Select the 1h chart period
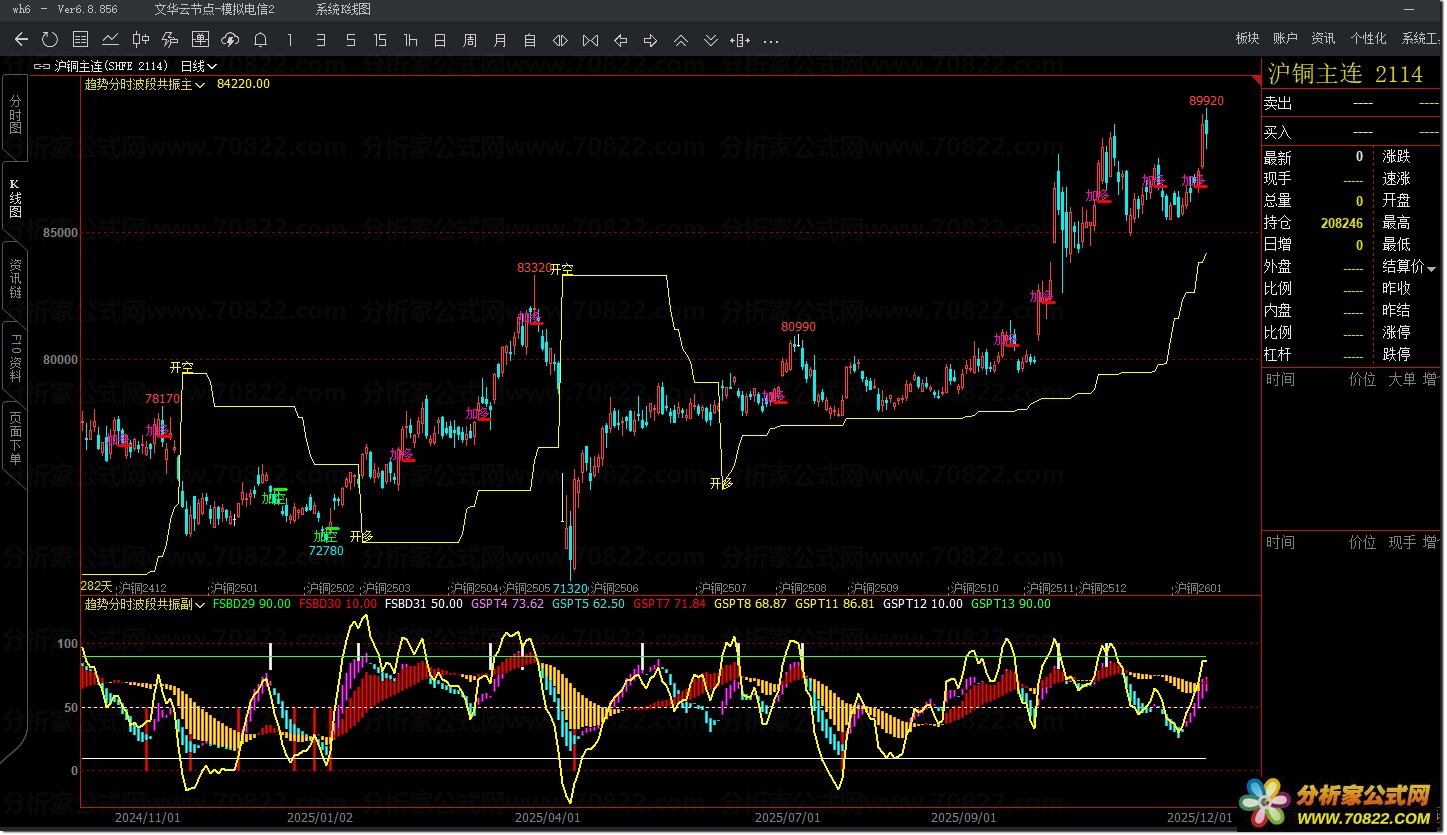Screen dimensions: 1447x835 [x=410, y=40]
